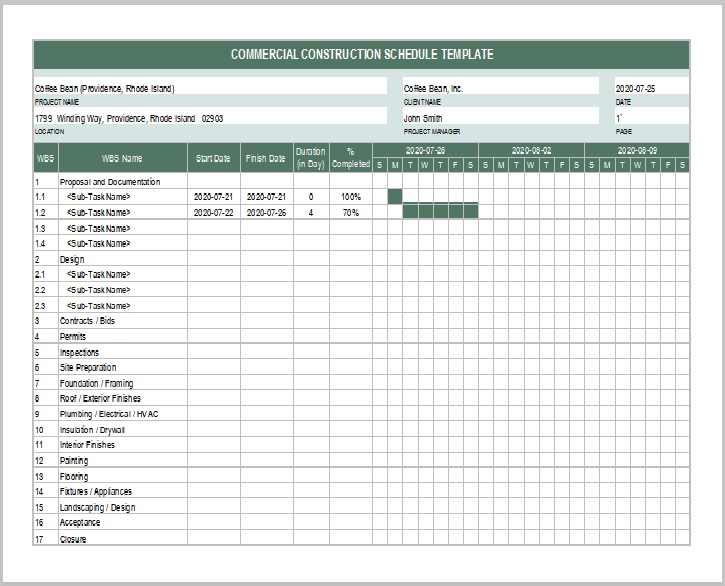
Task: Click the Commercial Construction Schedule Template title
Action: [362, 54]
